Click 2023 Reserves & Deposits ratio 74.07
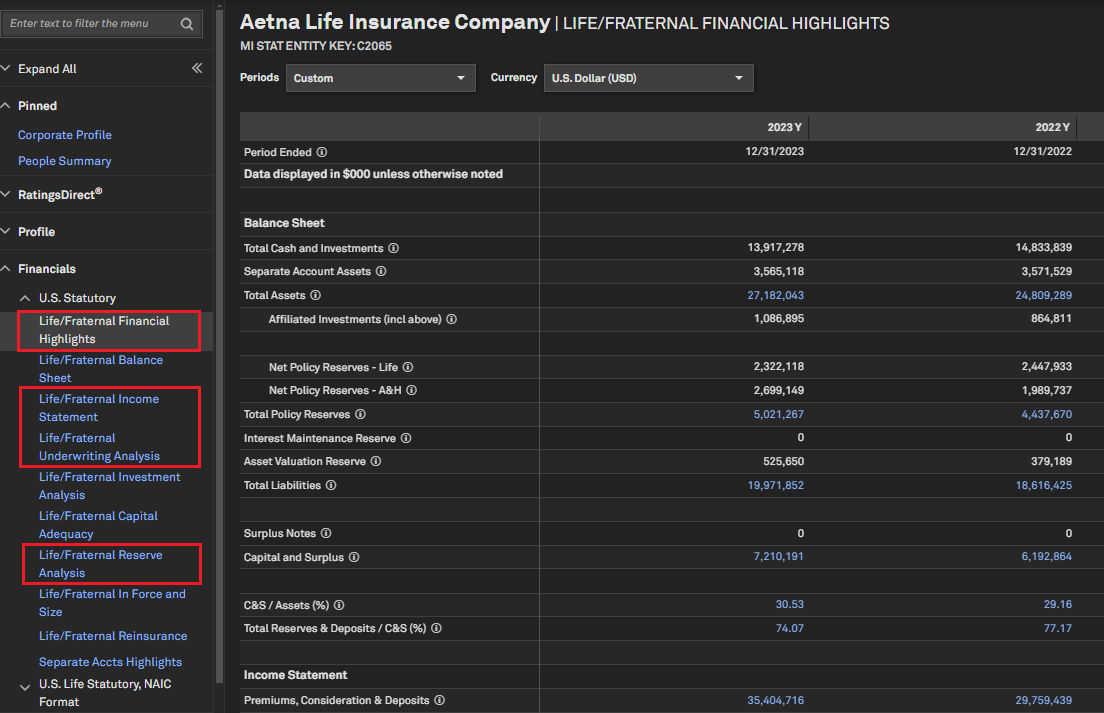Viewport: 1104px width, 713px height. [x=789, y=628]
